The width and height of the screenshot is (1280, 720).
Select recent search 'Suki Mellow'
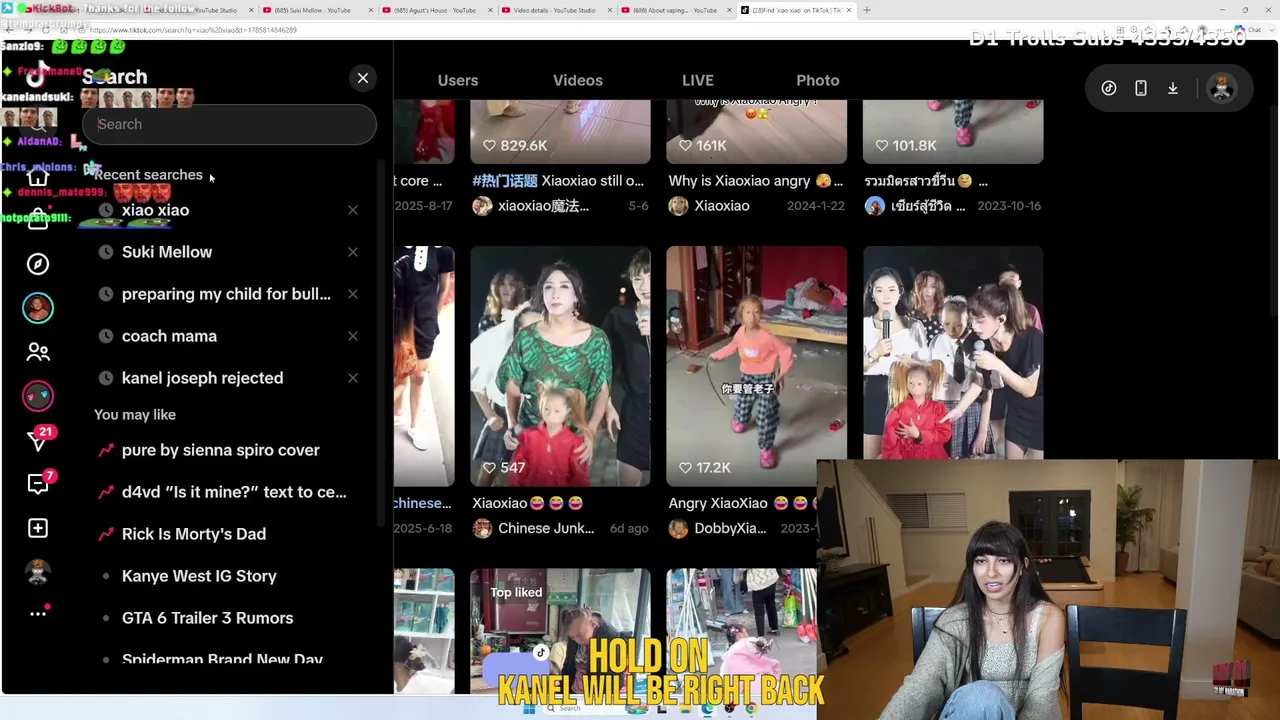click(x=167, y=252)
